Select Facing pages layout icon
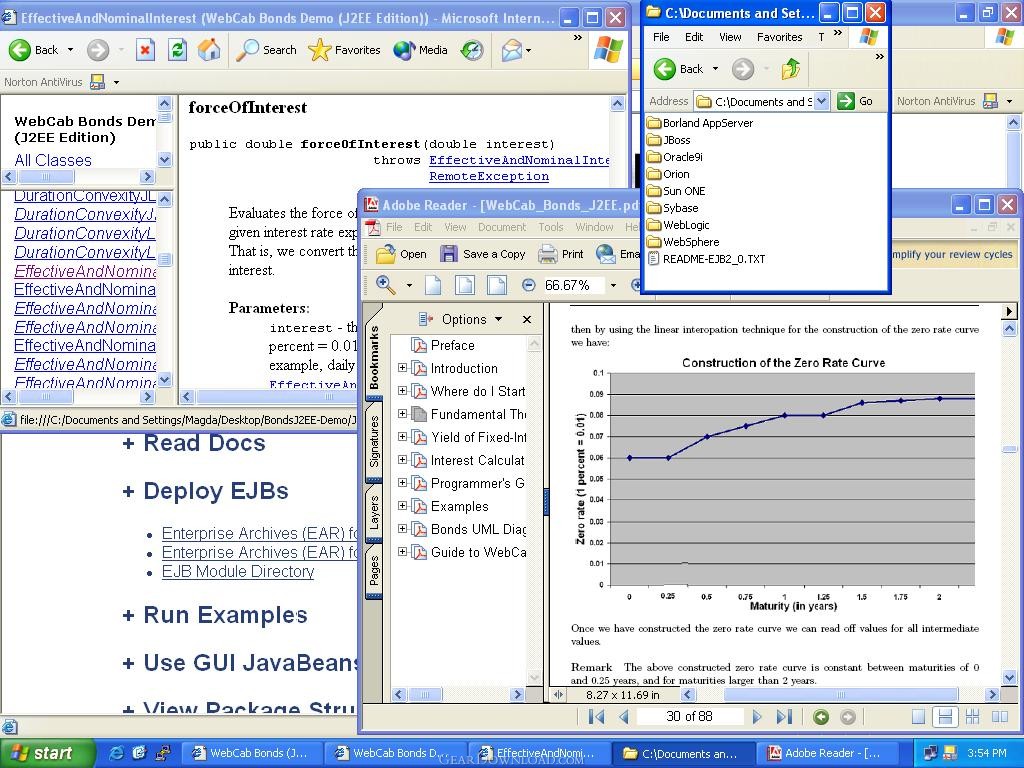 coord(1000,717)
